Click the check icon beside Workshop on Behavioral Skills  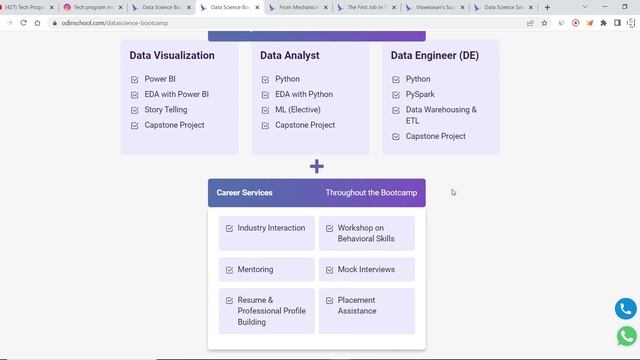(x=329, y=229)
